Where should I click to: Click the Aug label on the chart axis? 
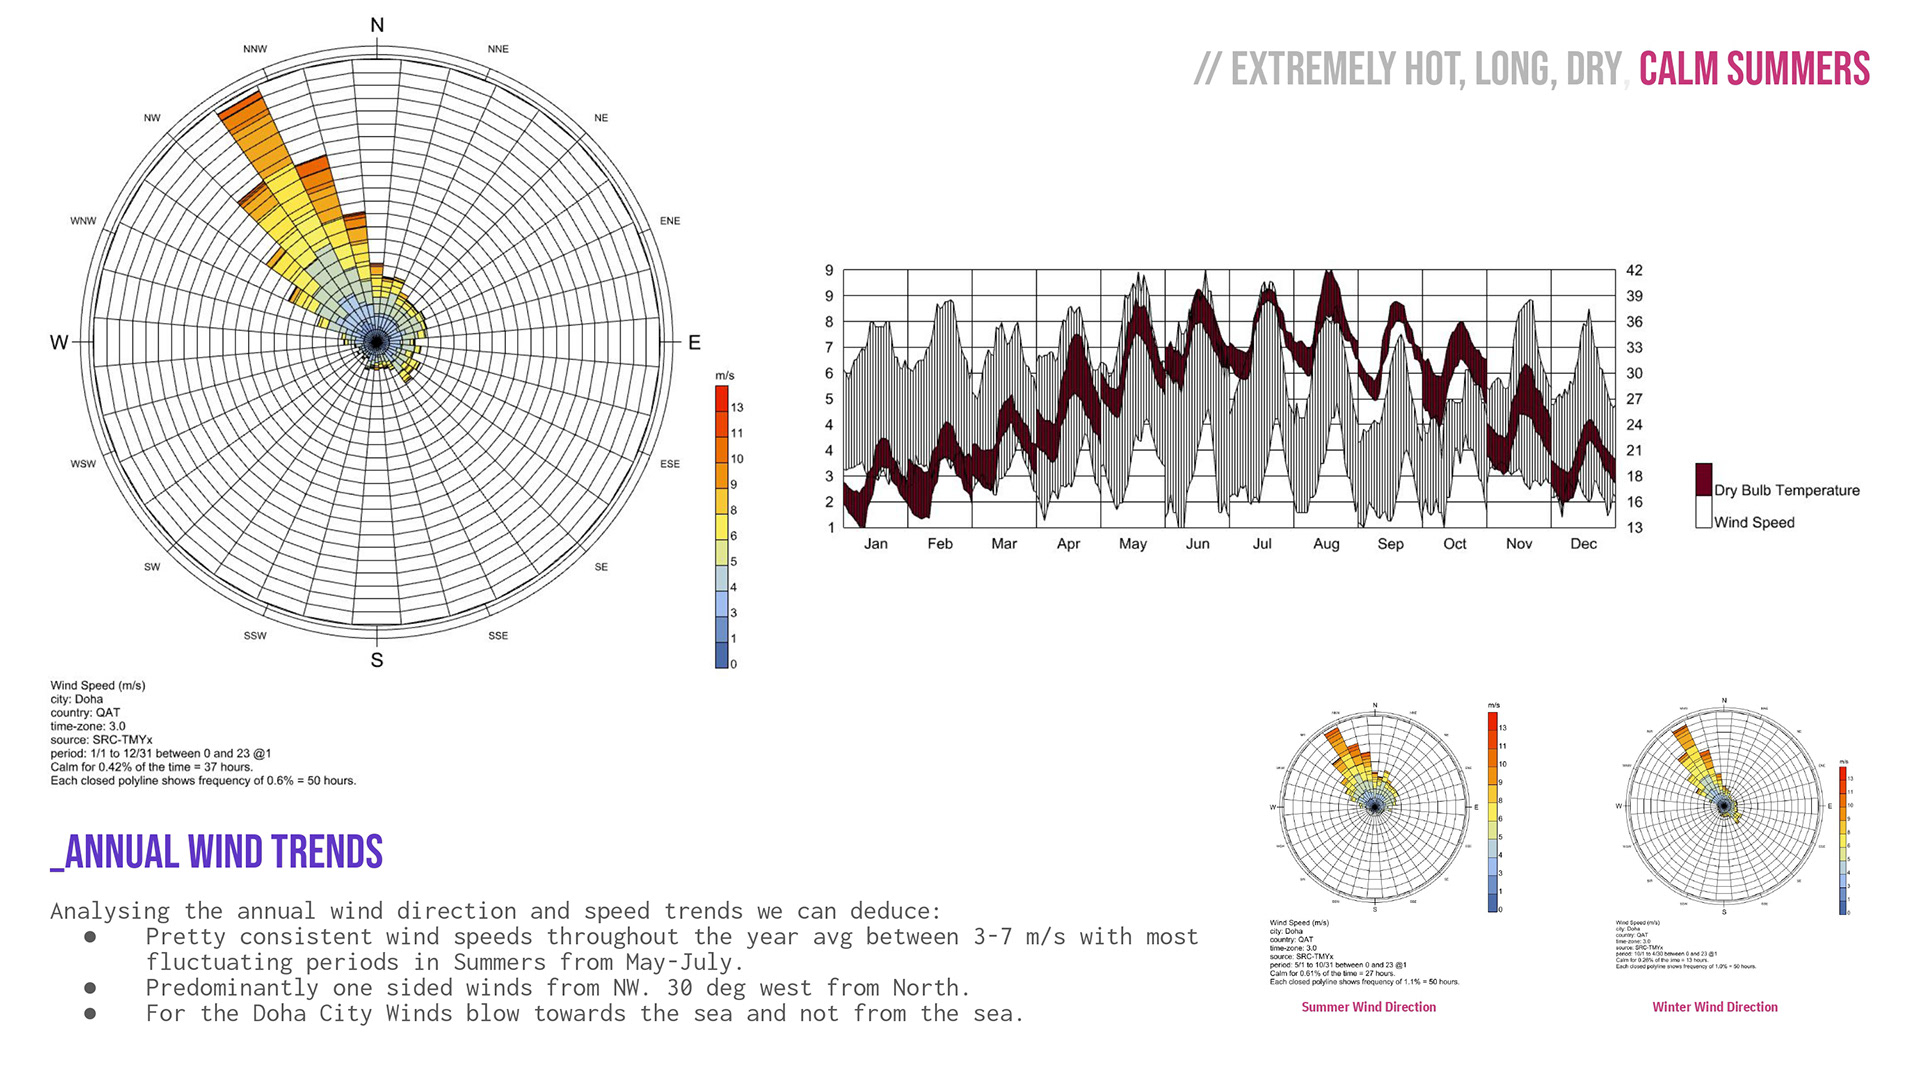(1326, 544)
